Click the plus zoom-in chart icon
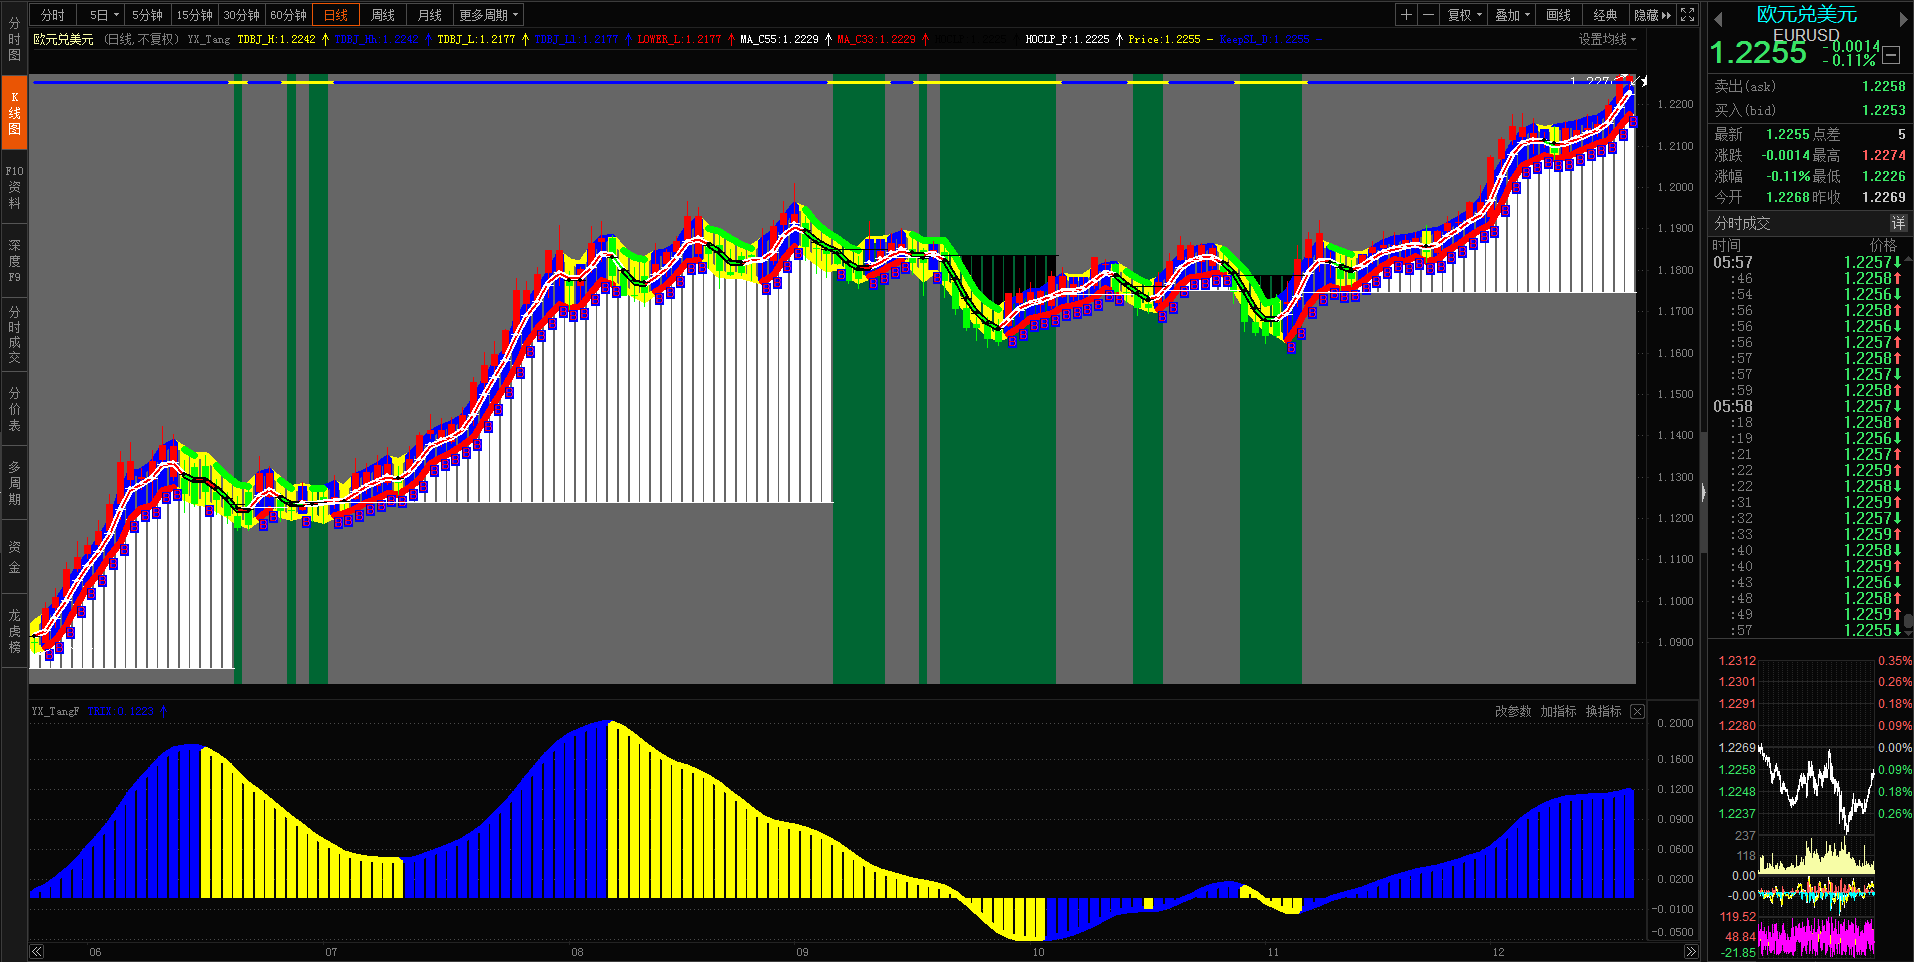 coord(1406,15)
